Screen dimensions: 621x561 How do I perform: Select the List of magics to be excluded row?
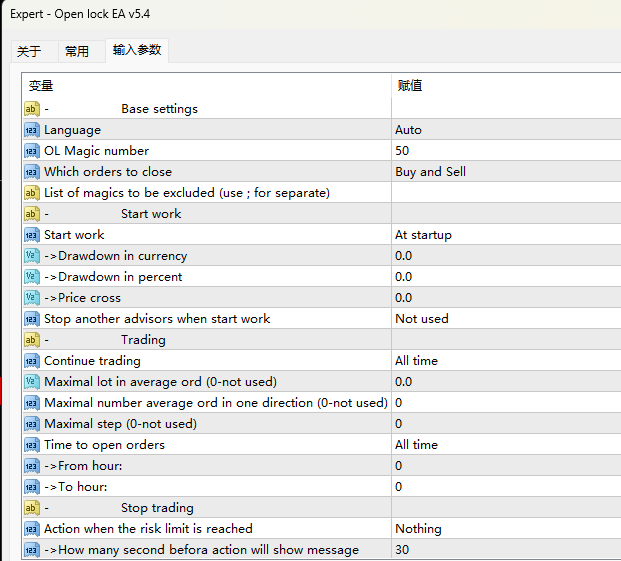pyautogui.click(x=187, y=193)
